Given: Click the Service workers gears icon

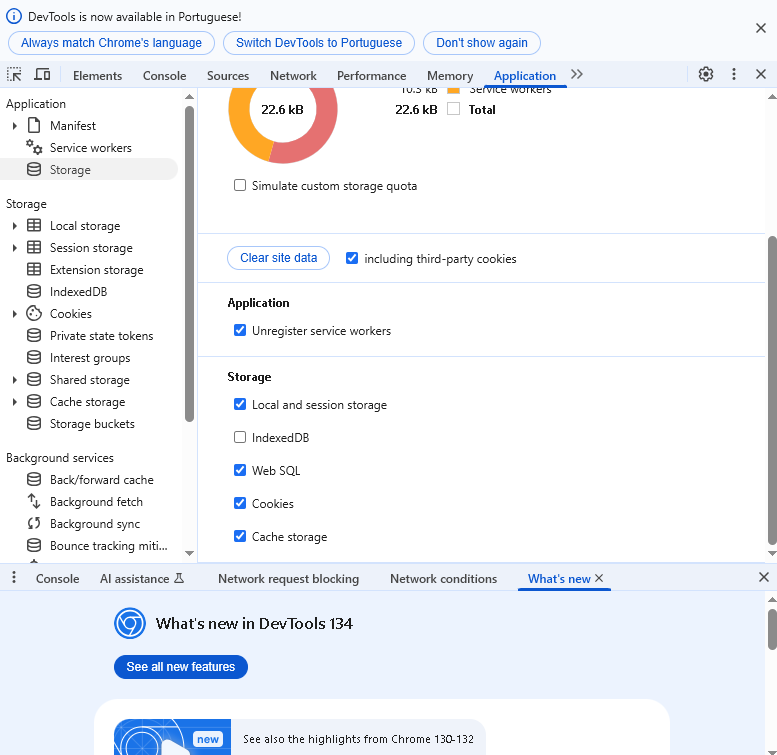Looking at the screenshot, I should click(x=34, y=147).
